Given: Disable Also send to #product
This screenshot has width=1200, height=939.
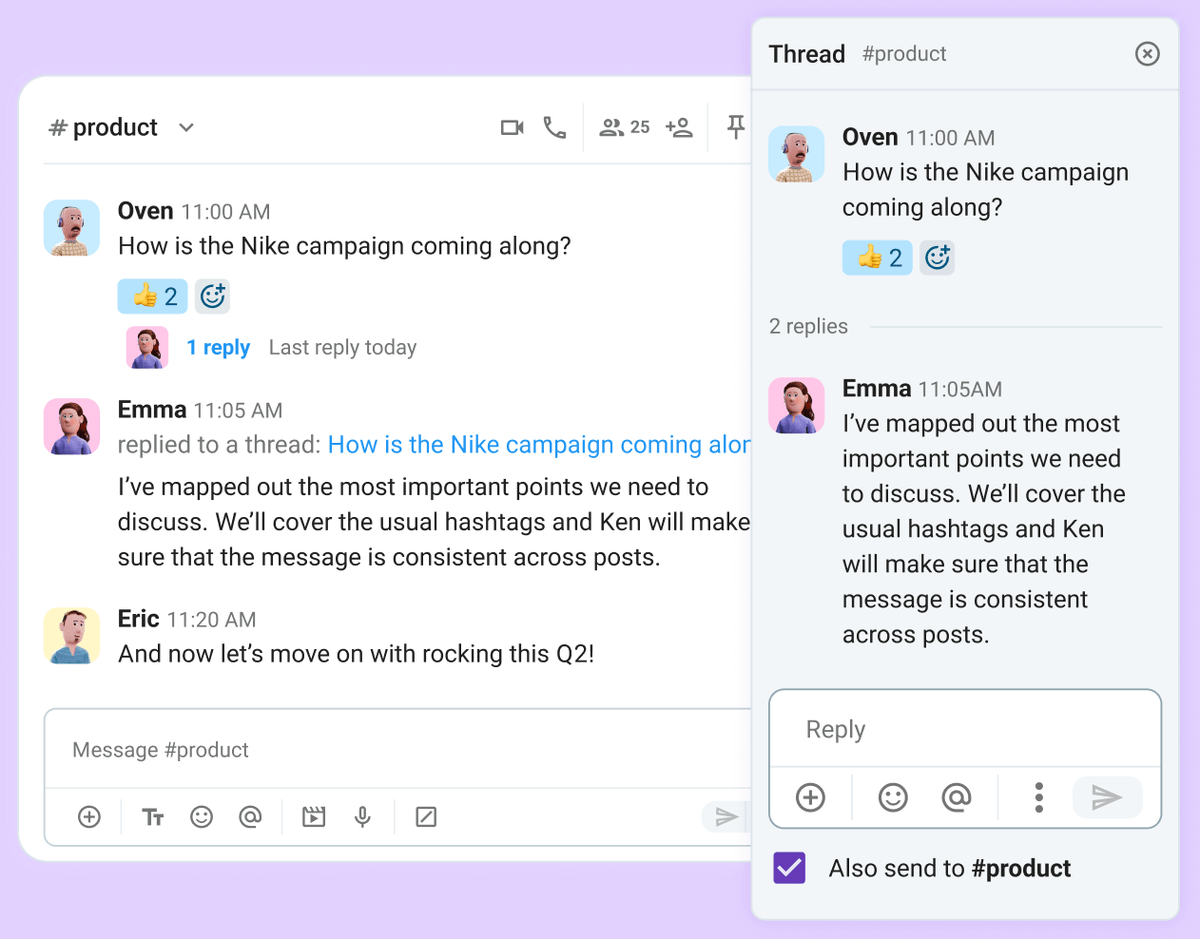Looking at the screenshot, I should coord(789,868).
